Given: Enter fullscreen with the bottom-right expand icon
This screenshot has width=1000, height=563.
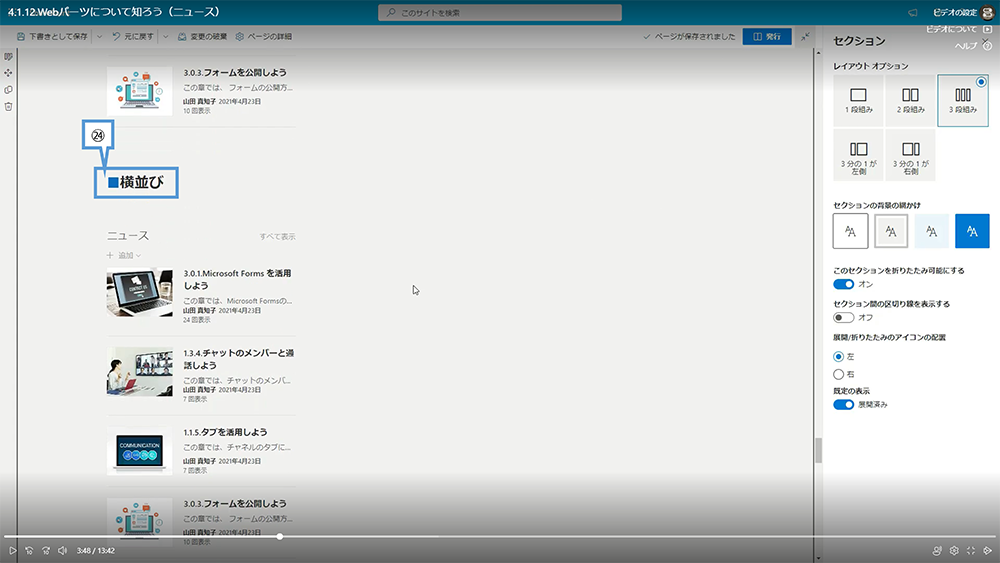Looking at the screenshot, I should point(971,550).
